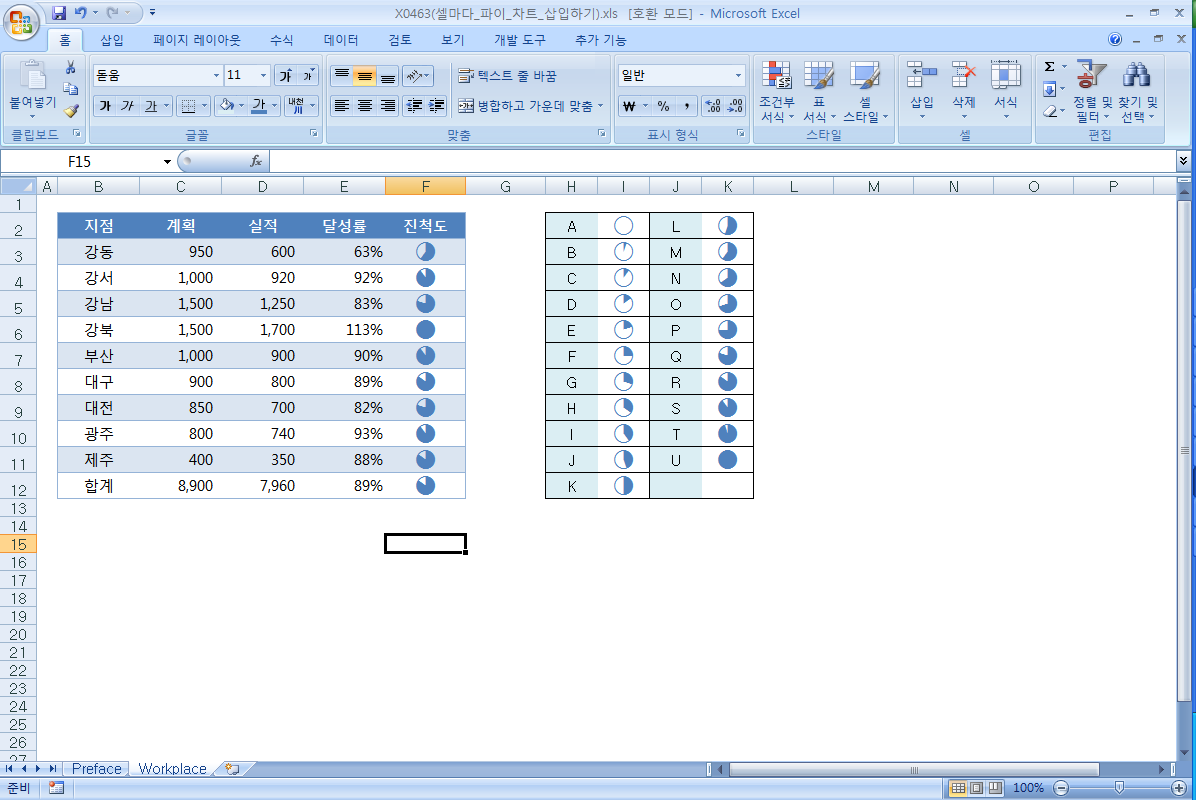
Task: Click Merge and Center (병합하고 가운데 맞춤)
Action: tap(532, 106)
